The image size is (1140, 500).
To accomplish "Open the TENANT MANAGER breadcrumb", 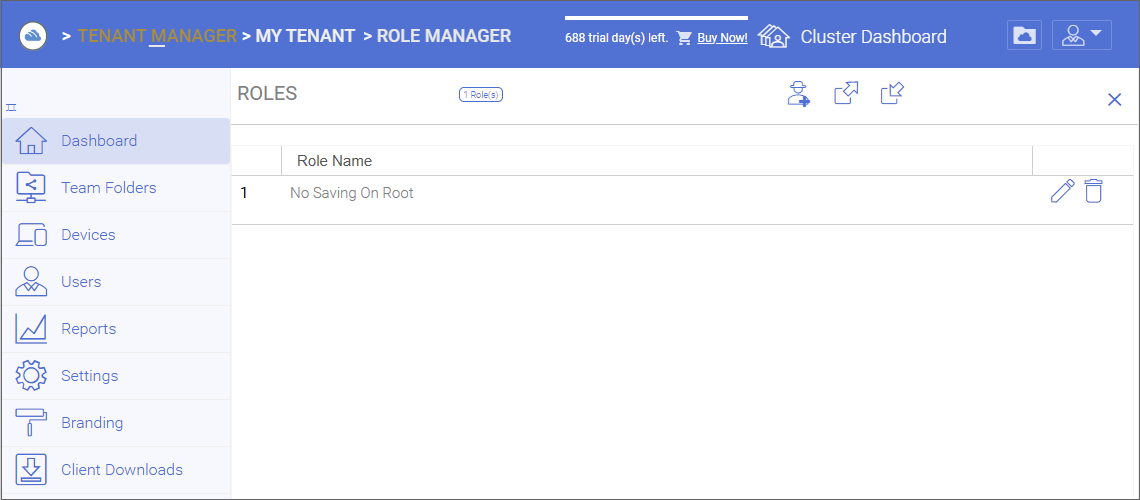I will click(x=157, y=36).
